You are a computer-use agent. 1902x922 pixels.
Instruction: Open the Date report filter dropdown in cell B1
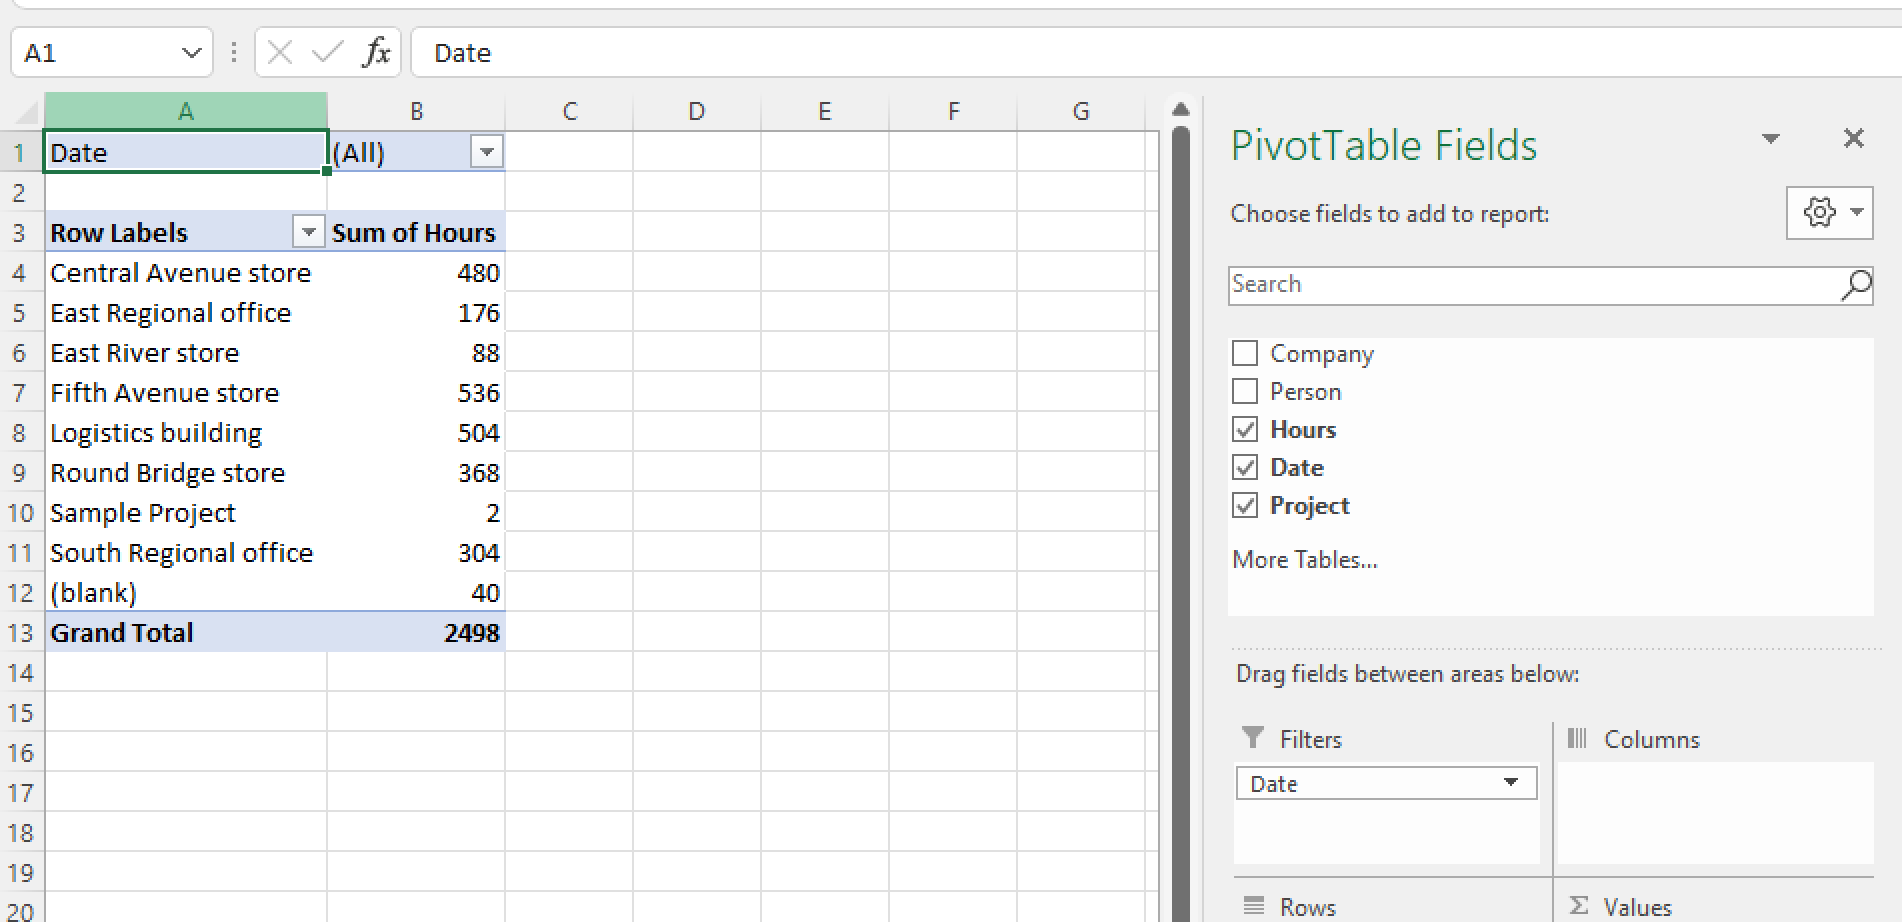pyautogui.click(x=487, y=152)
